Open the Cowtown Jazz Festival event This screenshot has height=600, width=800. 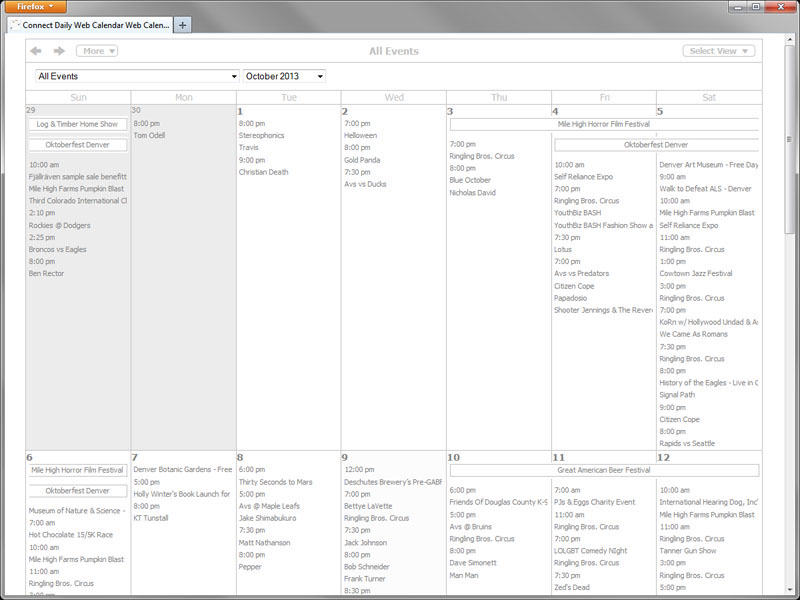[x=696, y=273]
